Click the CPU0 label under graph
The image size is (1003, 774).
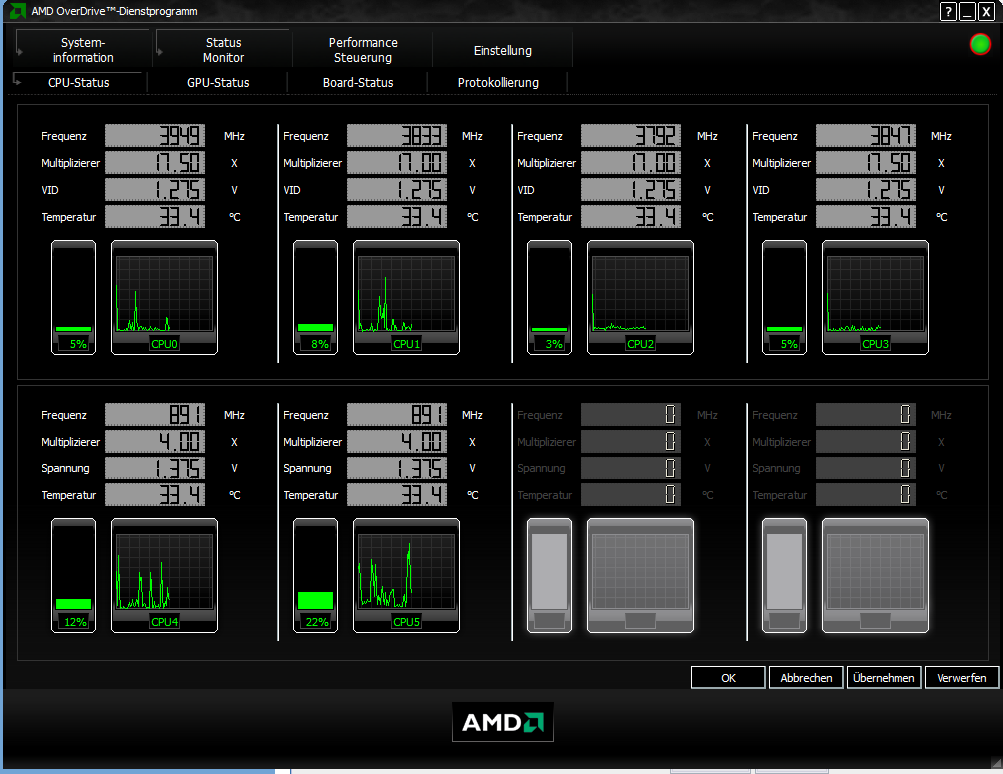coord(164,344)
